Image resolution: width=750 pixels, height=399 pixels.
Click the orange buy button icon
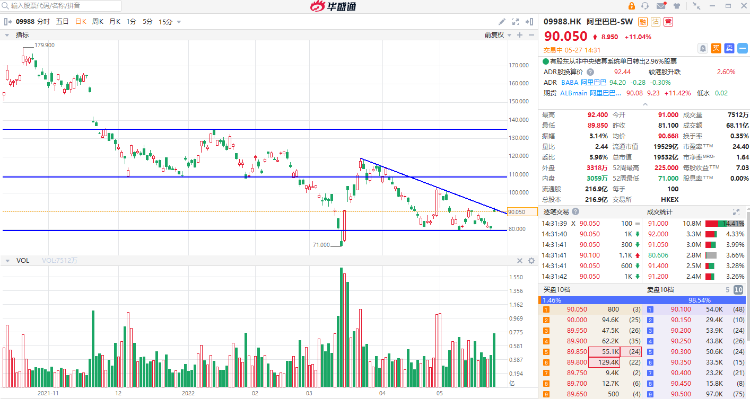[x=716, y=48]
